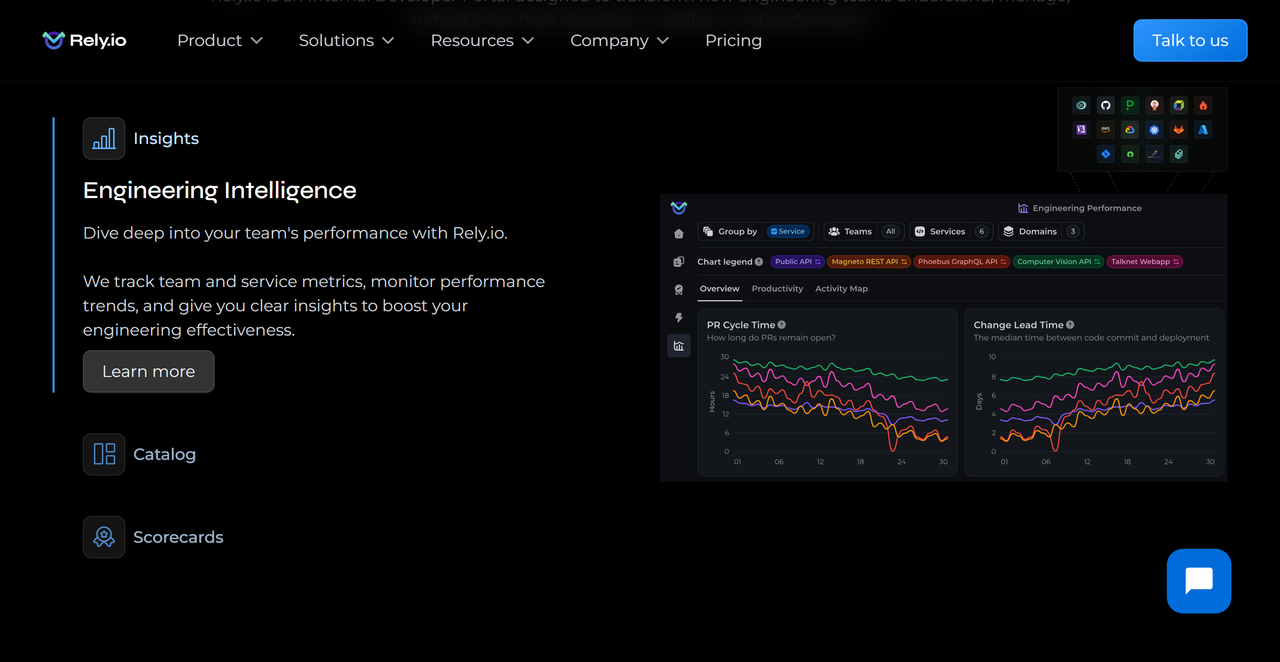Click the stacked documents icon in dashboard sidebar

[679, 262]
